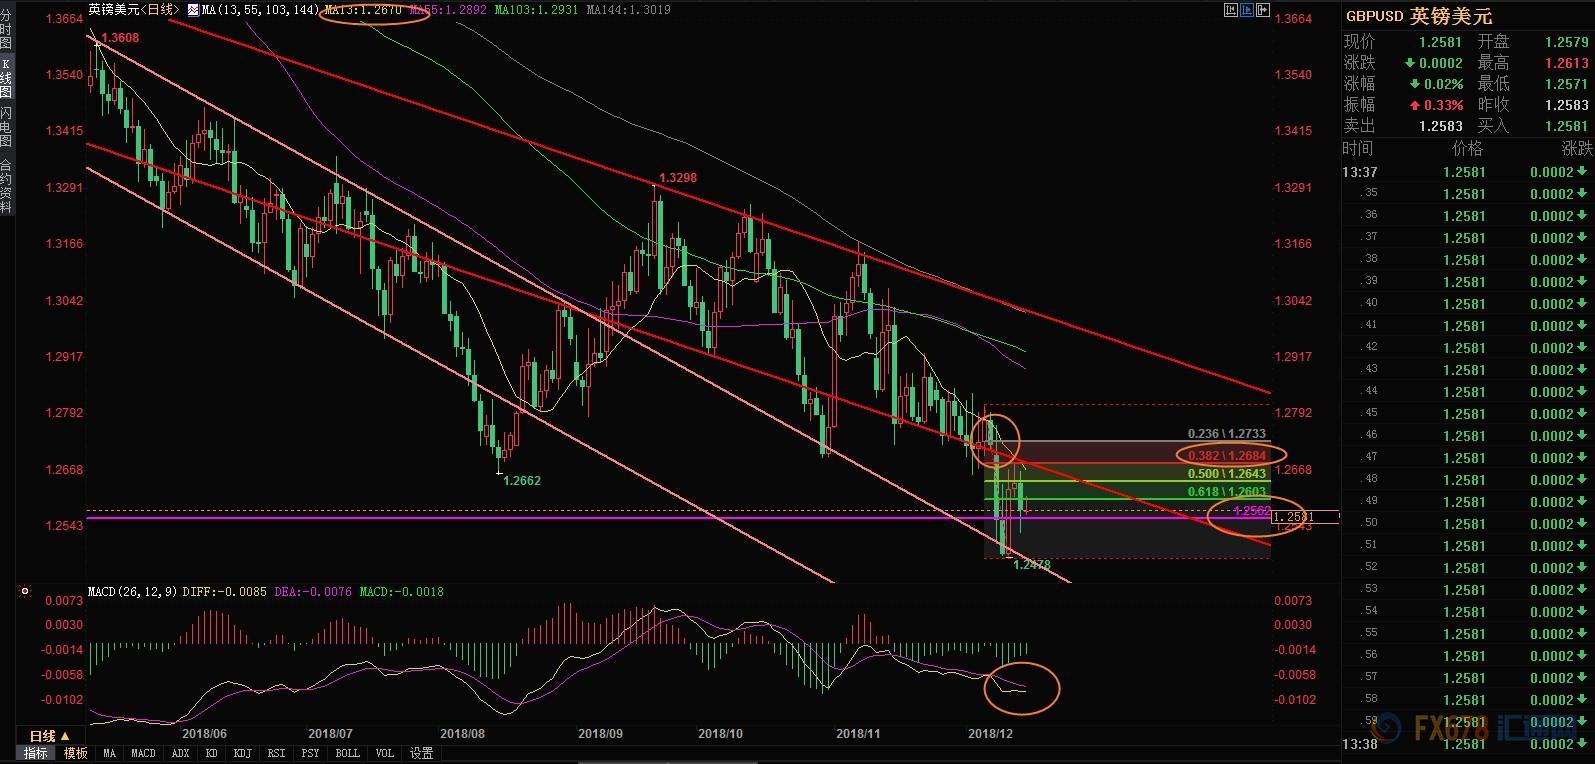Viewport: 1595px width, 764px height.
Task: Apply the KDJ indicator
Action: point(245,753)
